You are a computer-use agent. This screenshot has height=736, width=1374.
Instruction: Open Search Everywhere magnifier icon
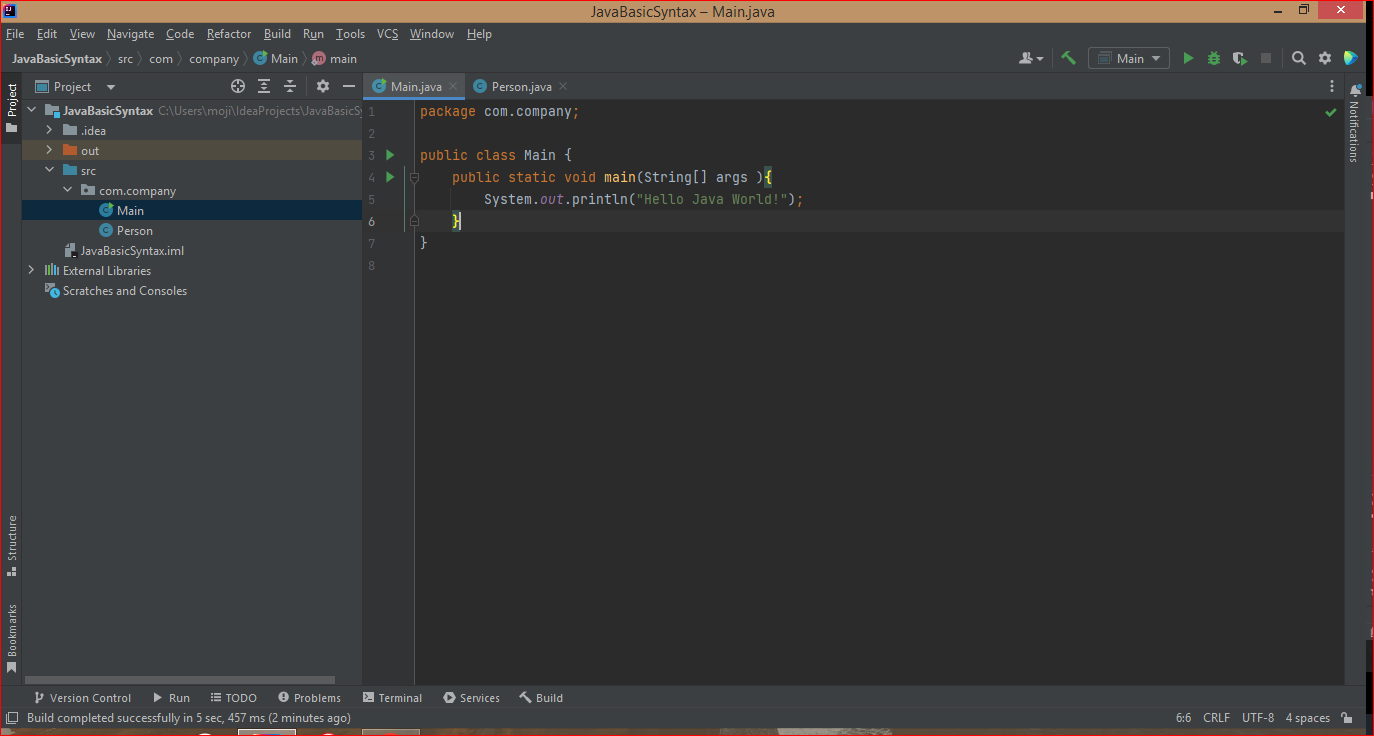(x=1298, y=58)
